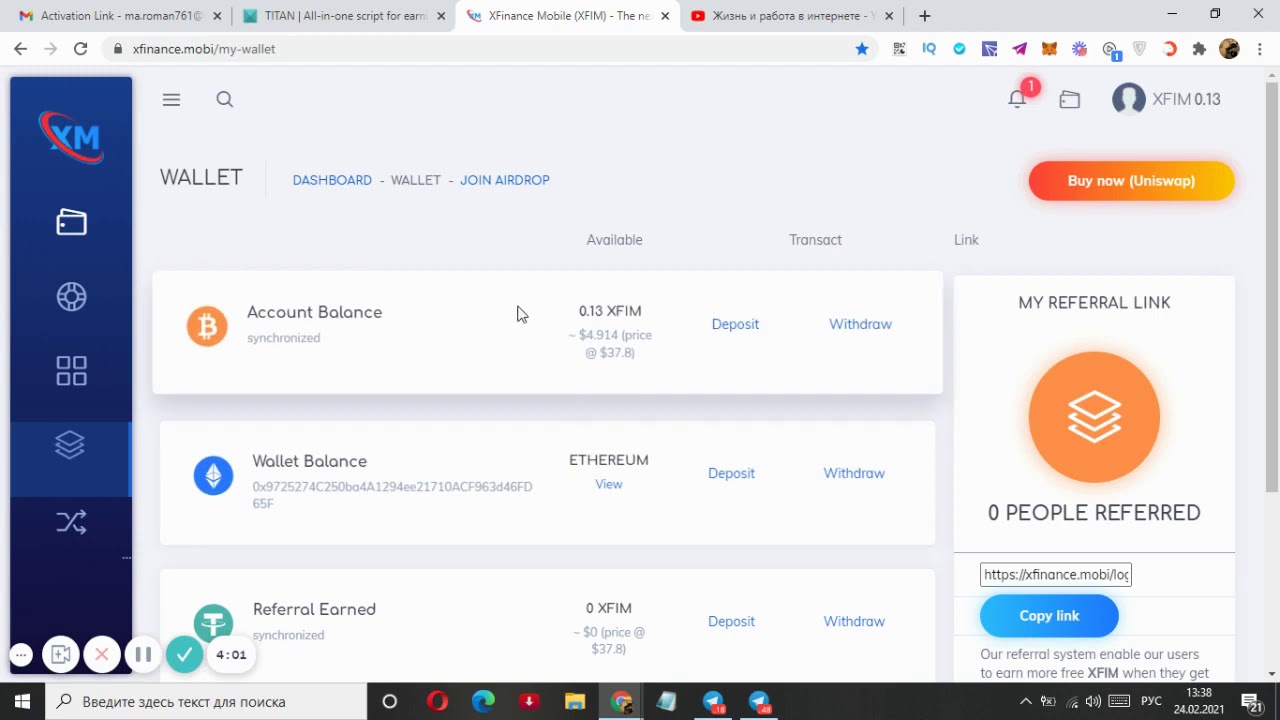Click the volume speaker tray icon
This screenshot has width=1280, height=720.
(1093, 701)
